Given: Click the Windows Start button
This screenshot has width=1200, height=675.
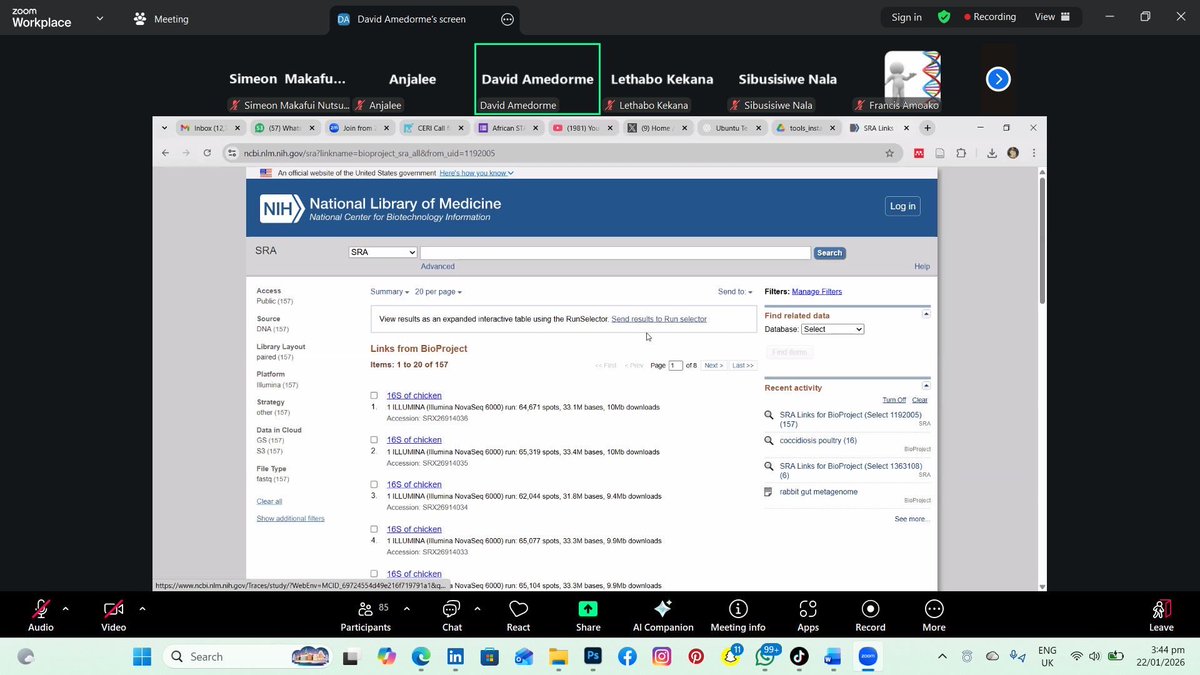Looking at the screenshot, I should click(x=142, y=657).
